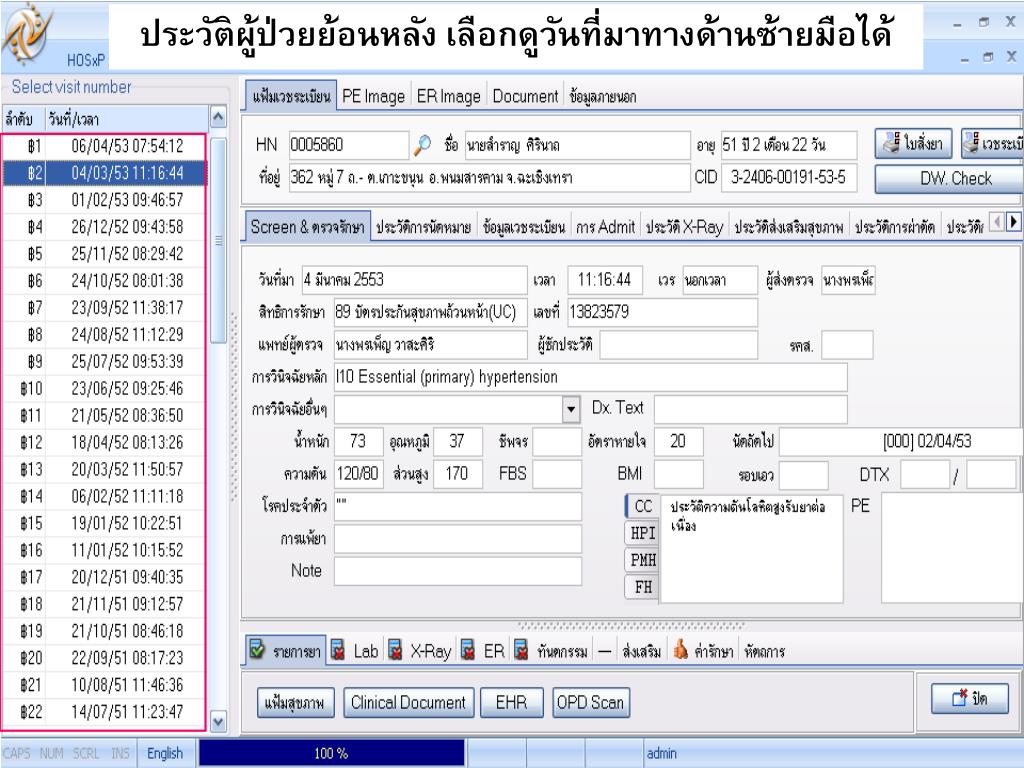The image size is (1024, 768).
Task: Select the แฟ้มเวชระเบียน tab
Action: pyautogui.click(x=291, y=96)
